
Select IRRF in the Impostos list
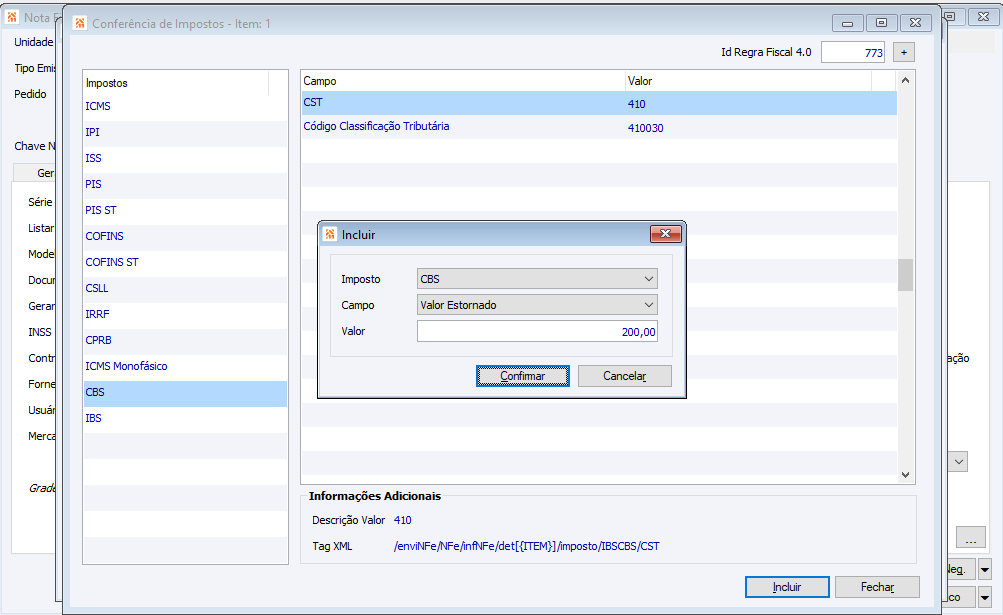(x=185, y=314)
